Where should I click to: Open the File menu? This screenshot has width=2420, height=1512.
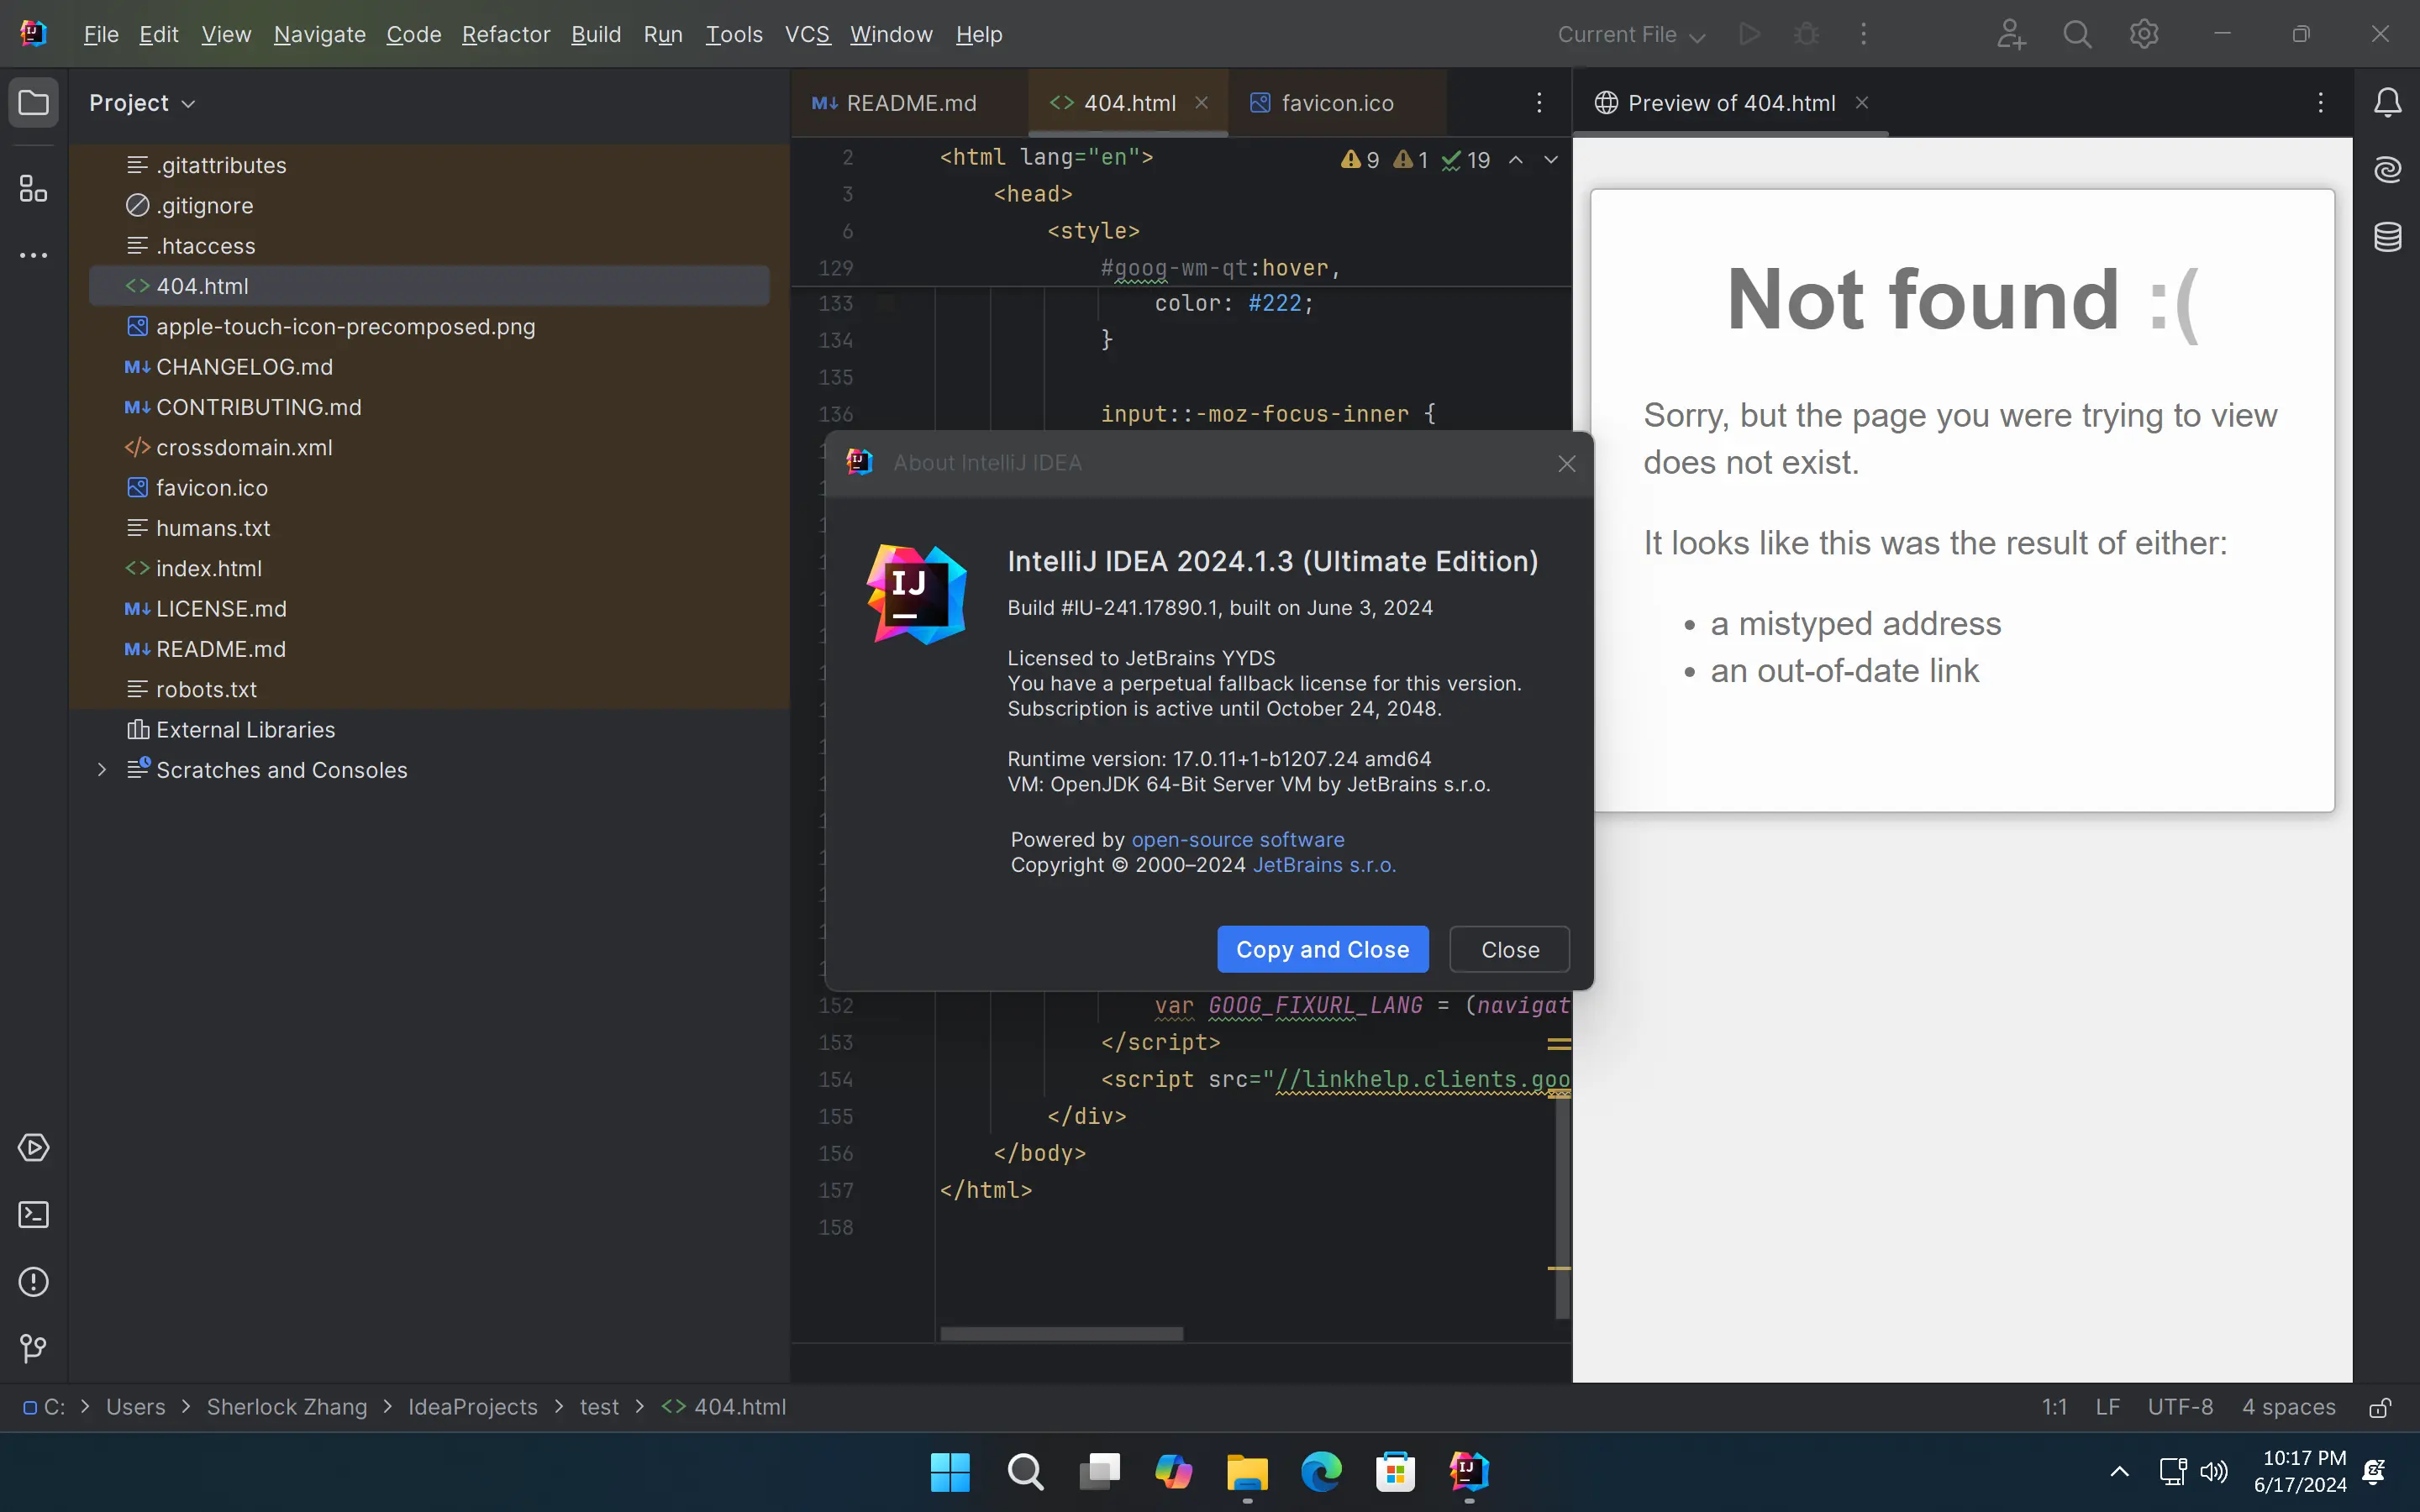(x=101, y=34)
